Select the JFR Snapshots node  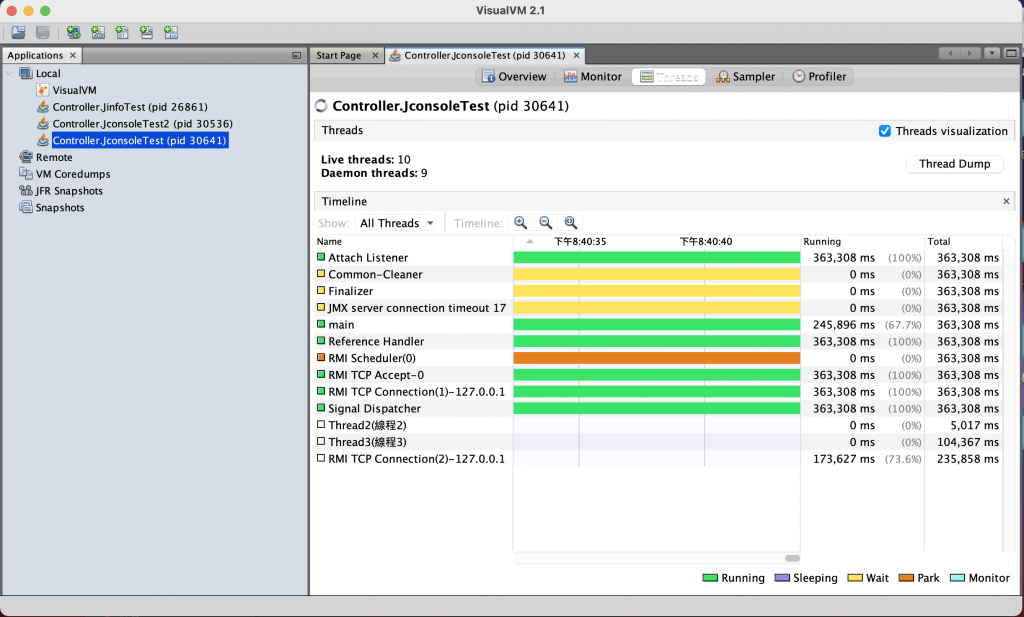(x=61, y=191)
